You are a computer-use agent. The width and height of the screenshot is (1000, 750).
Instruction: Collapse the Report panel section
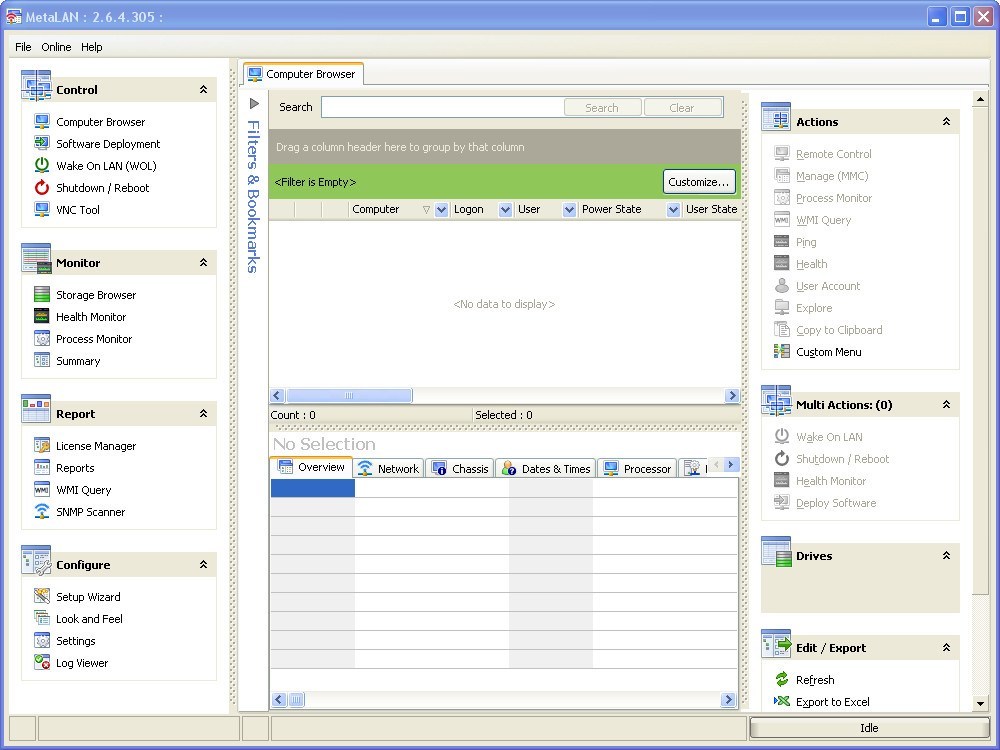point(203,413)
